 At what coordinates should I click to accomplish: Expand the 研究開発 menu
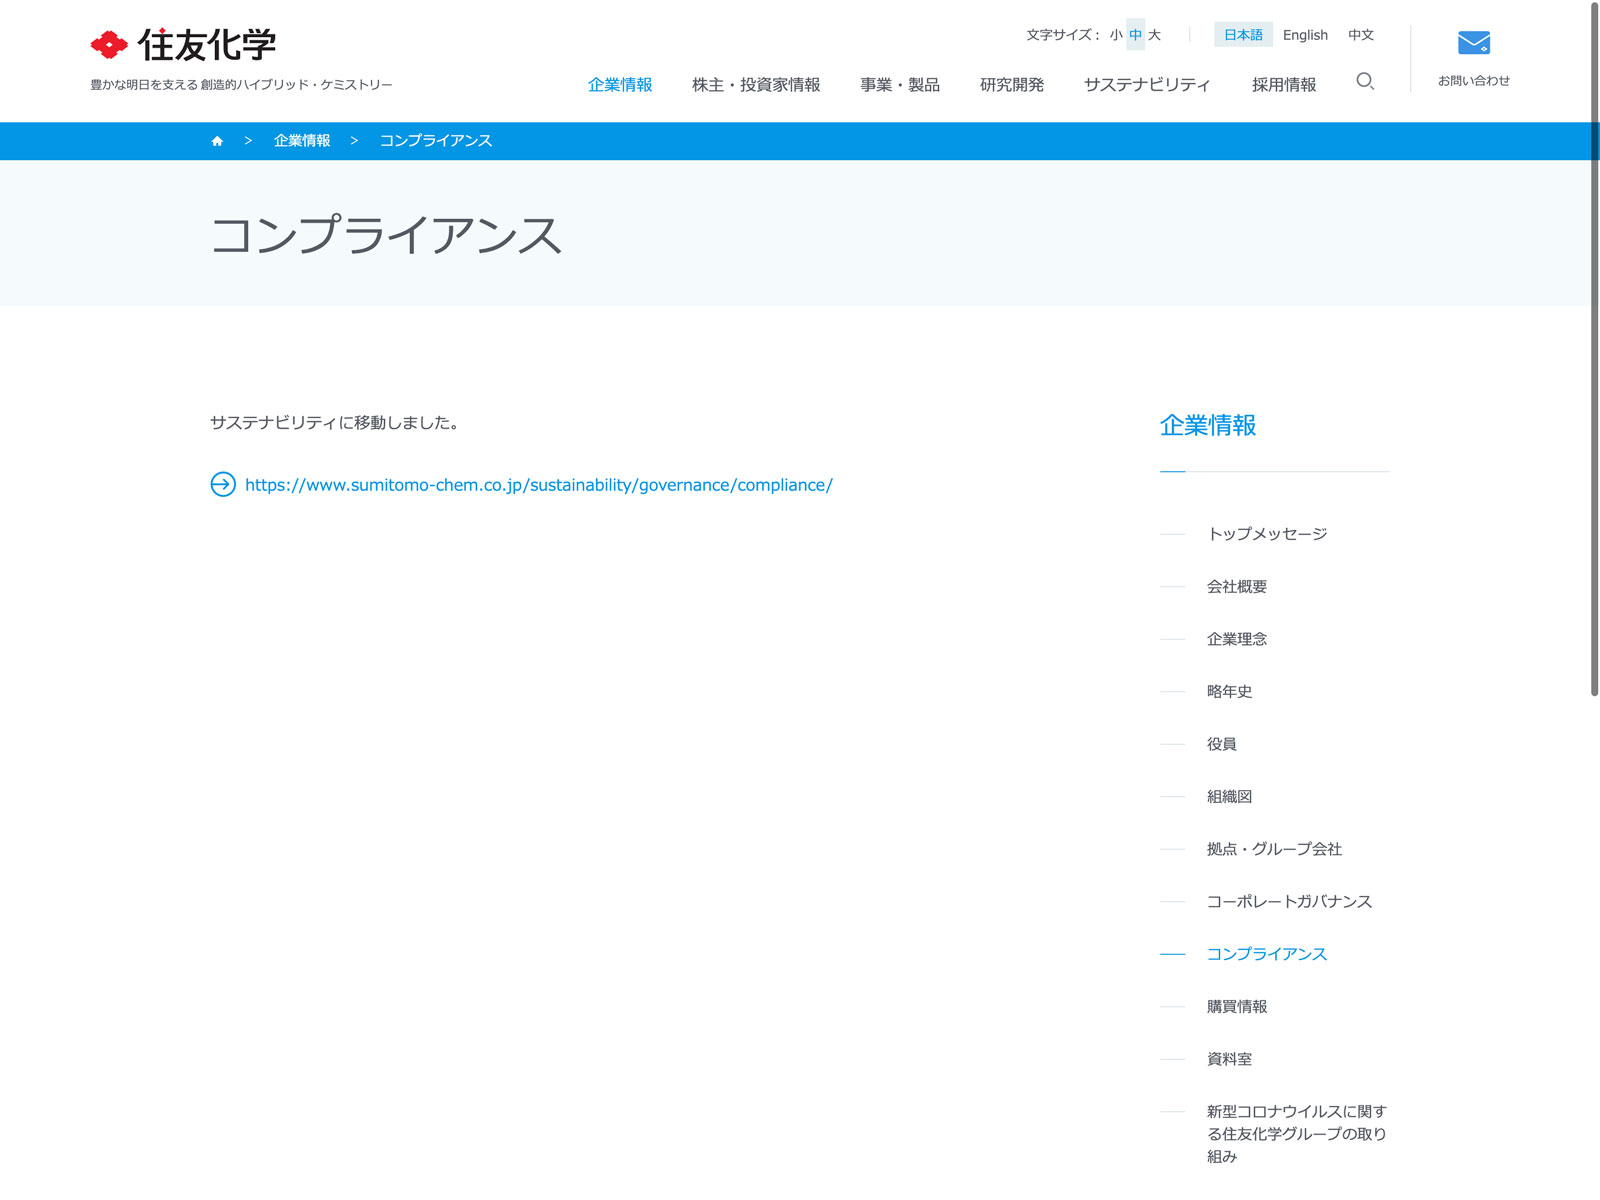pos(1012,85)
